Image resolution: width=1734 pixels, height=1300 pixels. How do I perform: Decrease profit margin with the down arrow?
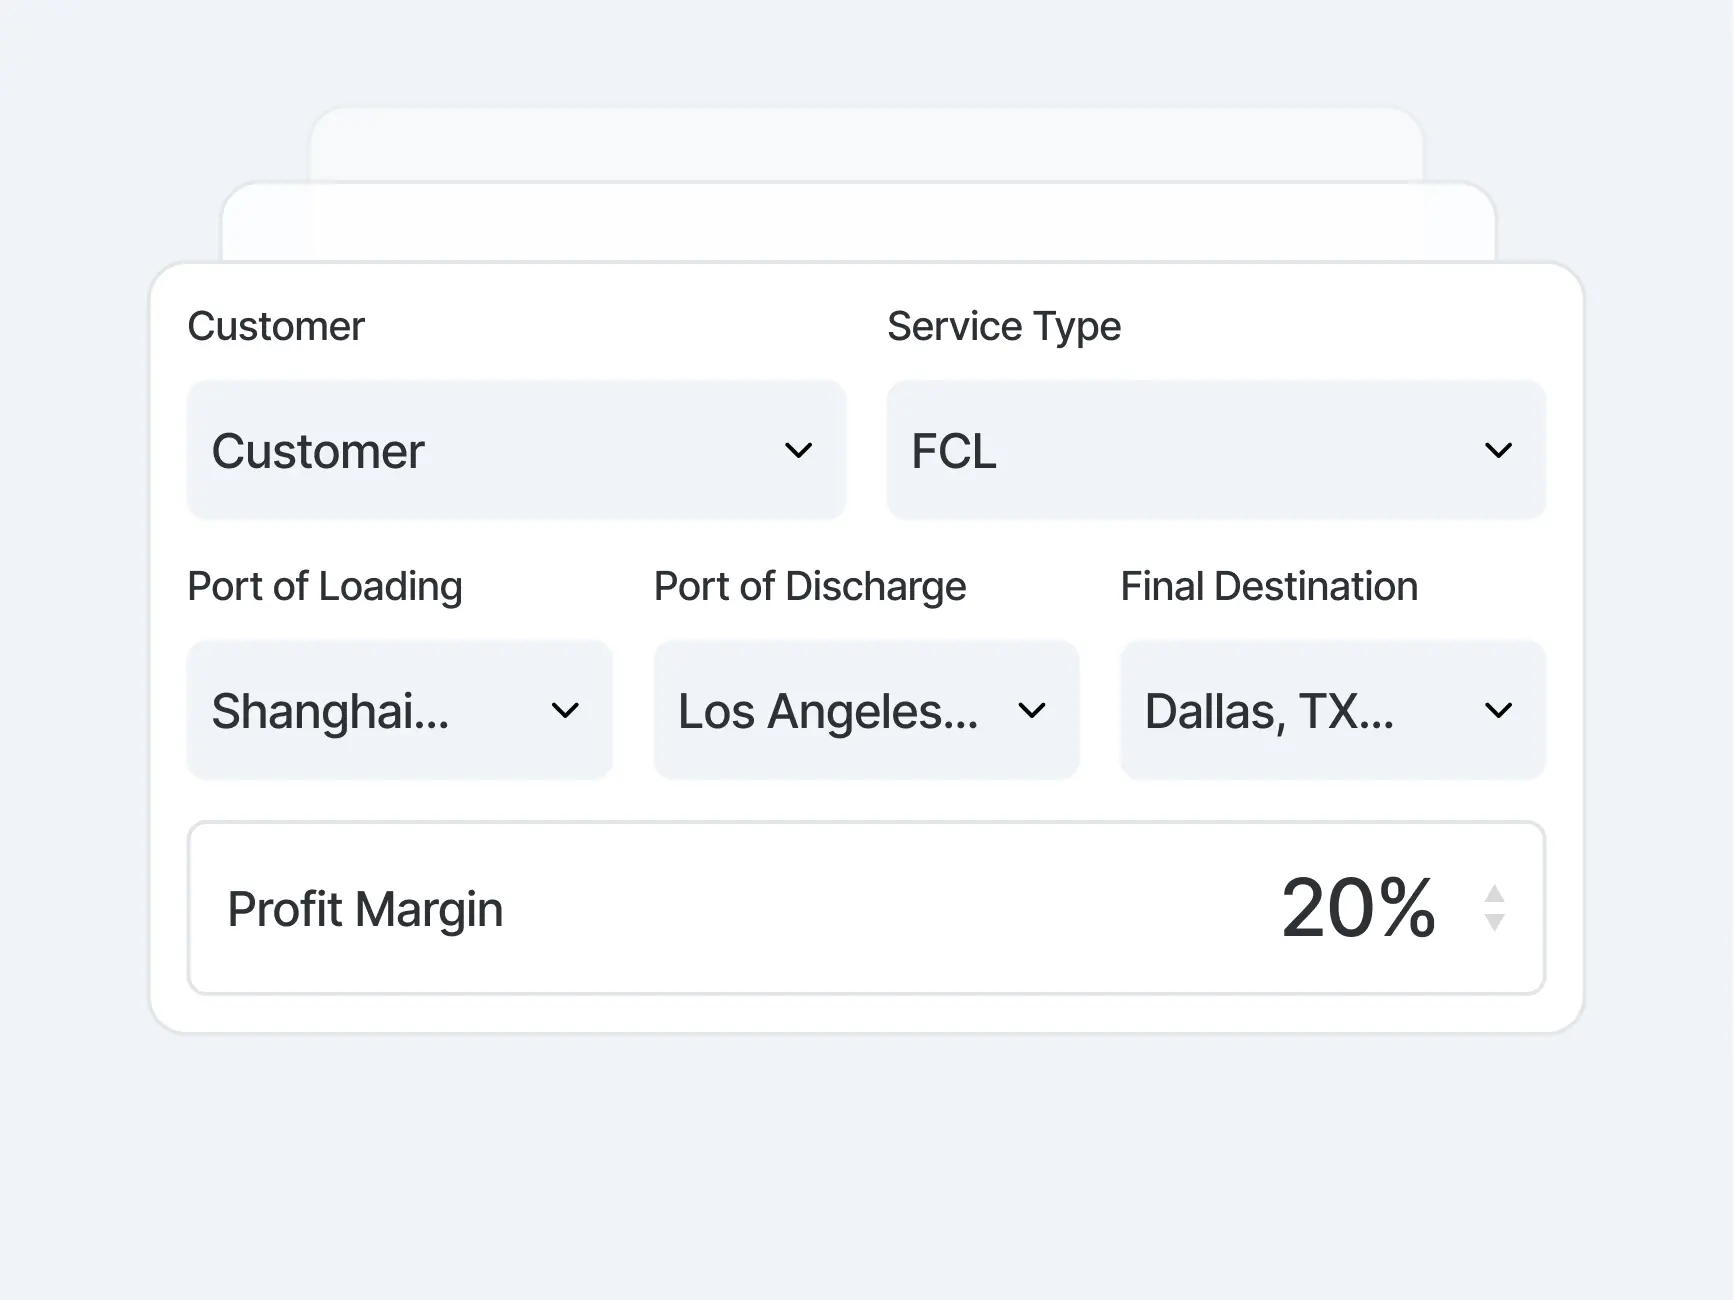pyautogui.click(x=1494, y=923)
